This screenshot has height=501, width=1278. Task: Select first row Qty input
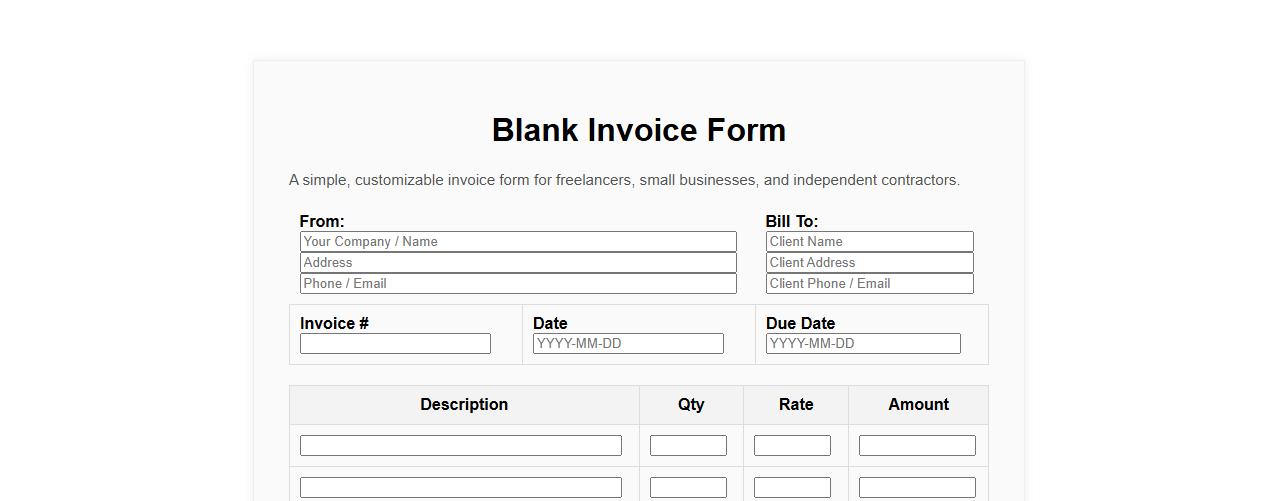[688, 445]
